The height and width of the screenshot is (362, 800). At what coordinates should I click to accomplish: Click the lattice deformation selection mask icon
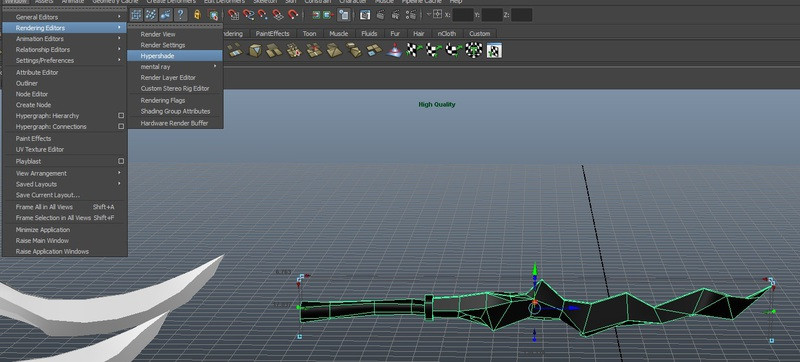(136, 15)
